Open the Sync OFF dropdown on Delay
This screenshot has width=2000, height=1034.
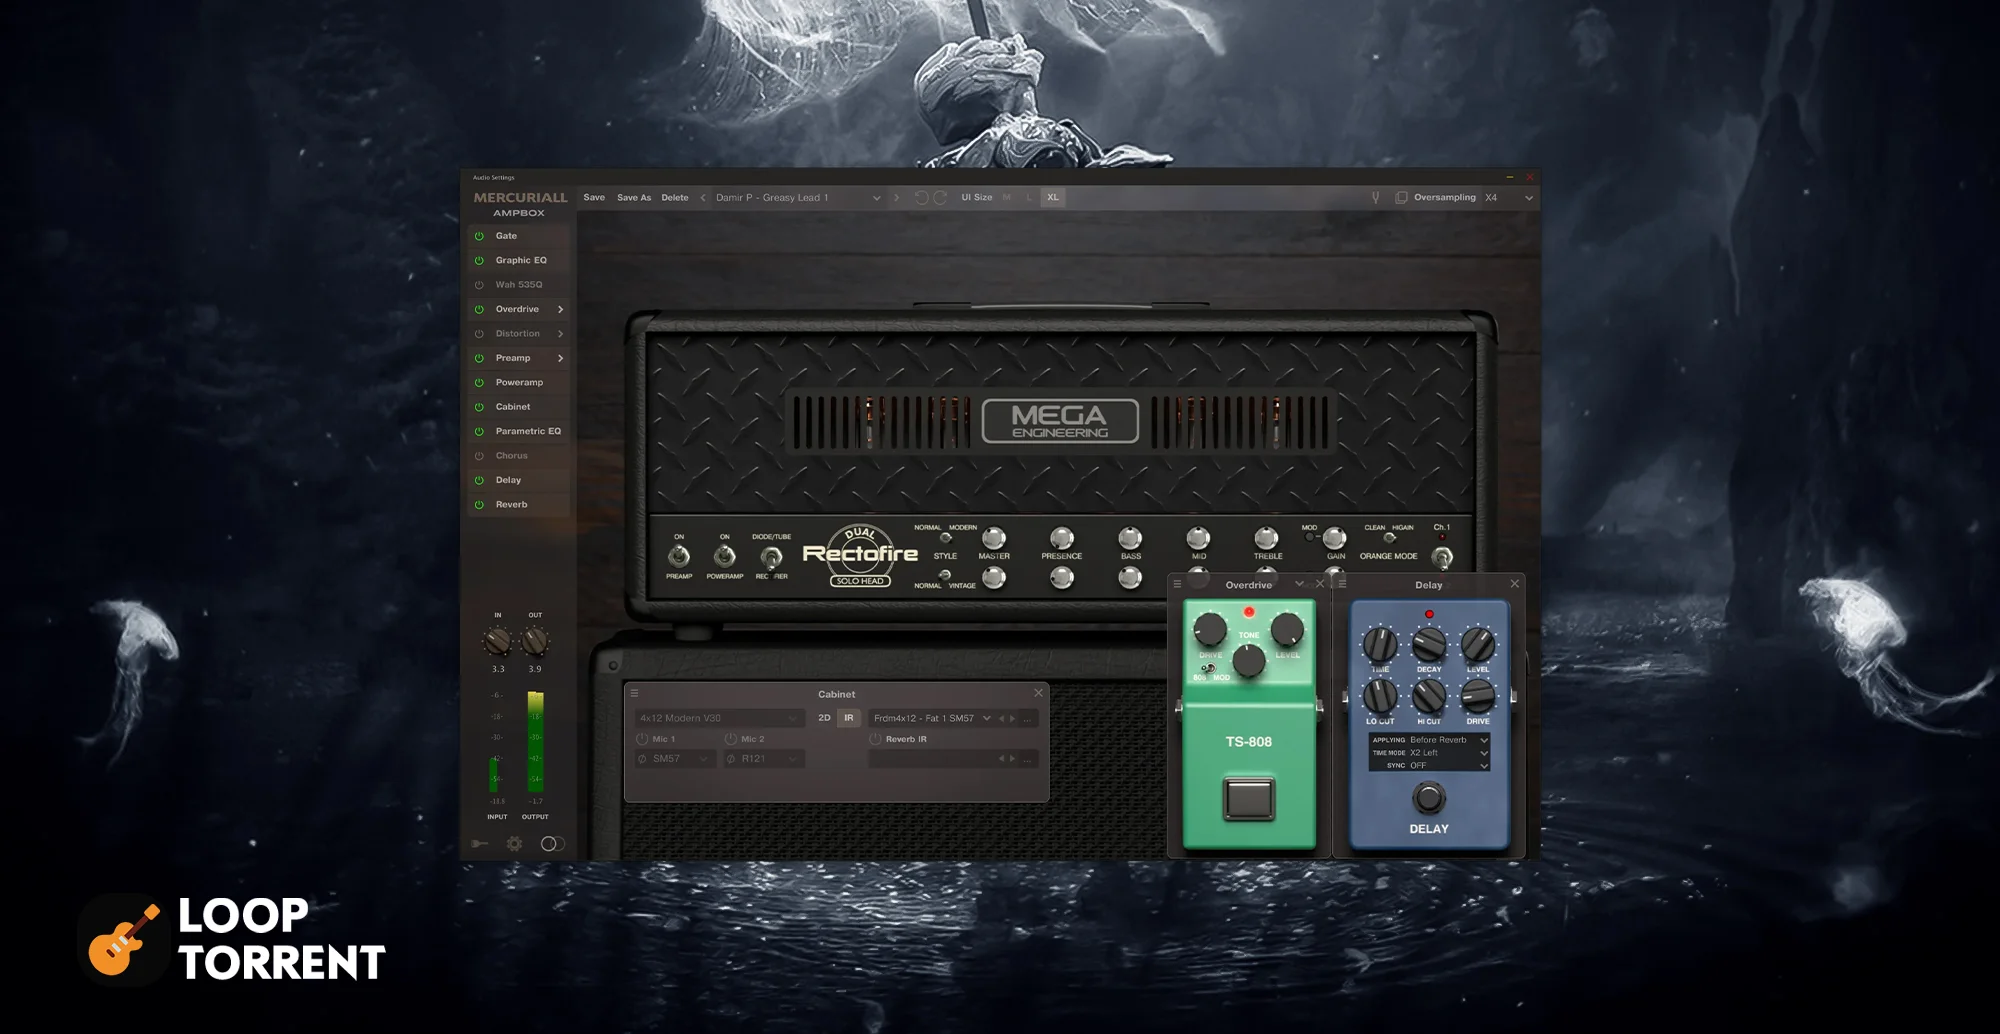point(1429,766)
